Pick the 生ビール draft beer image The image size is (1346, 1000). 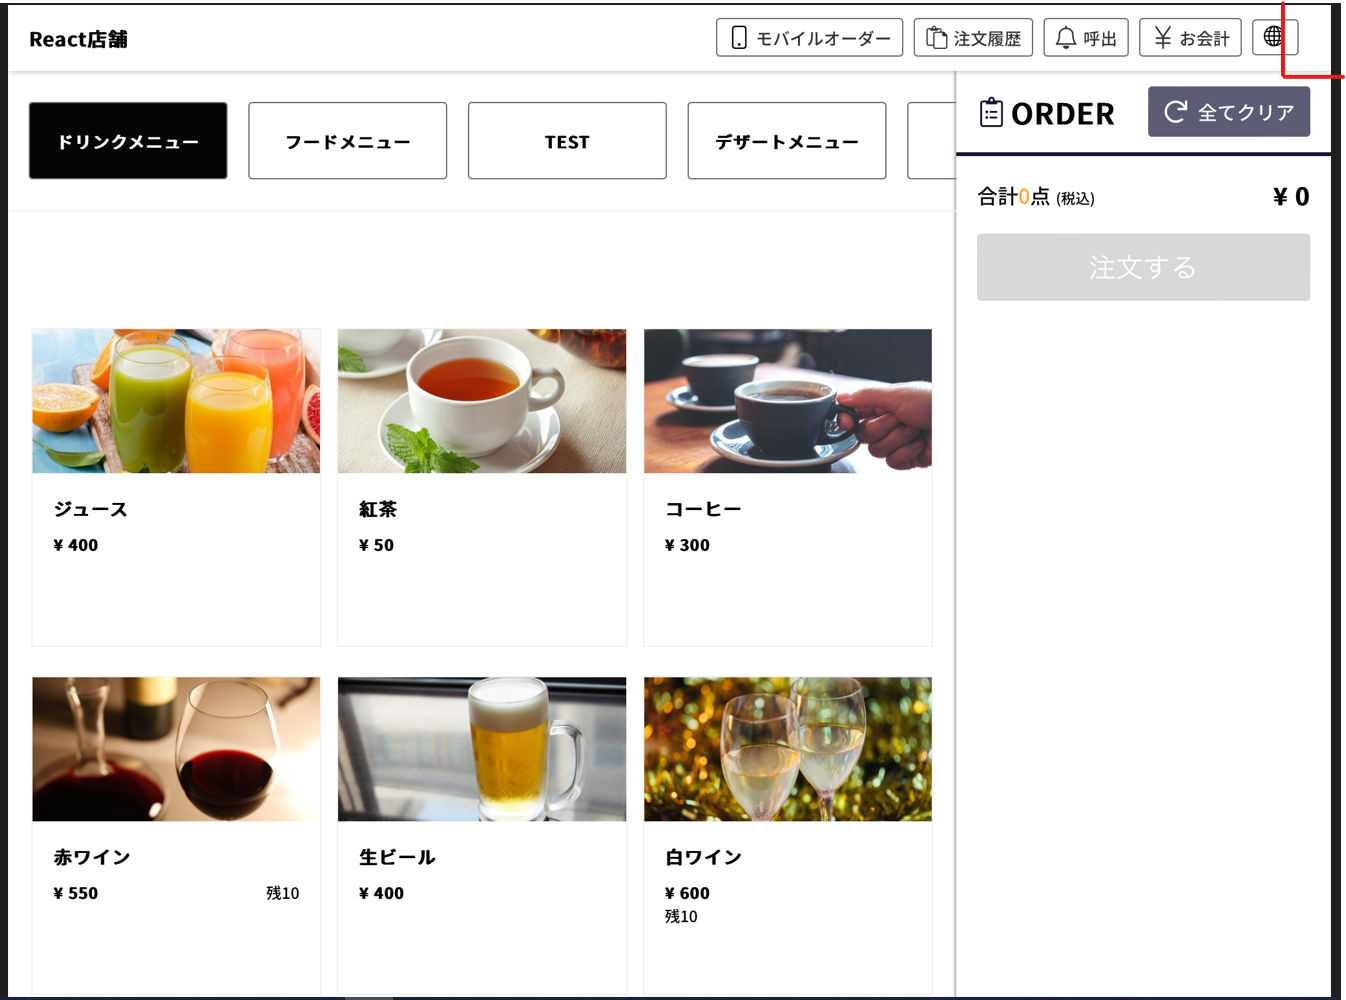point(482,749)
